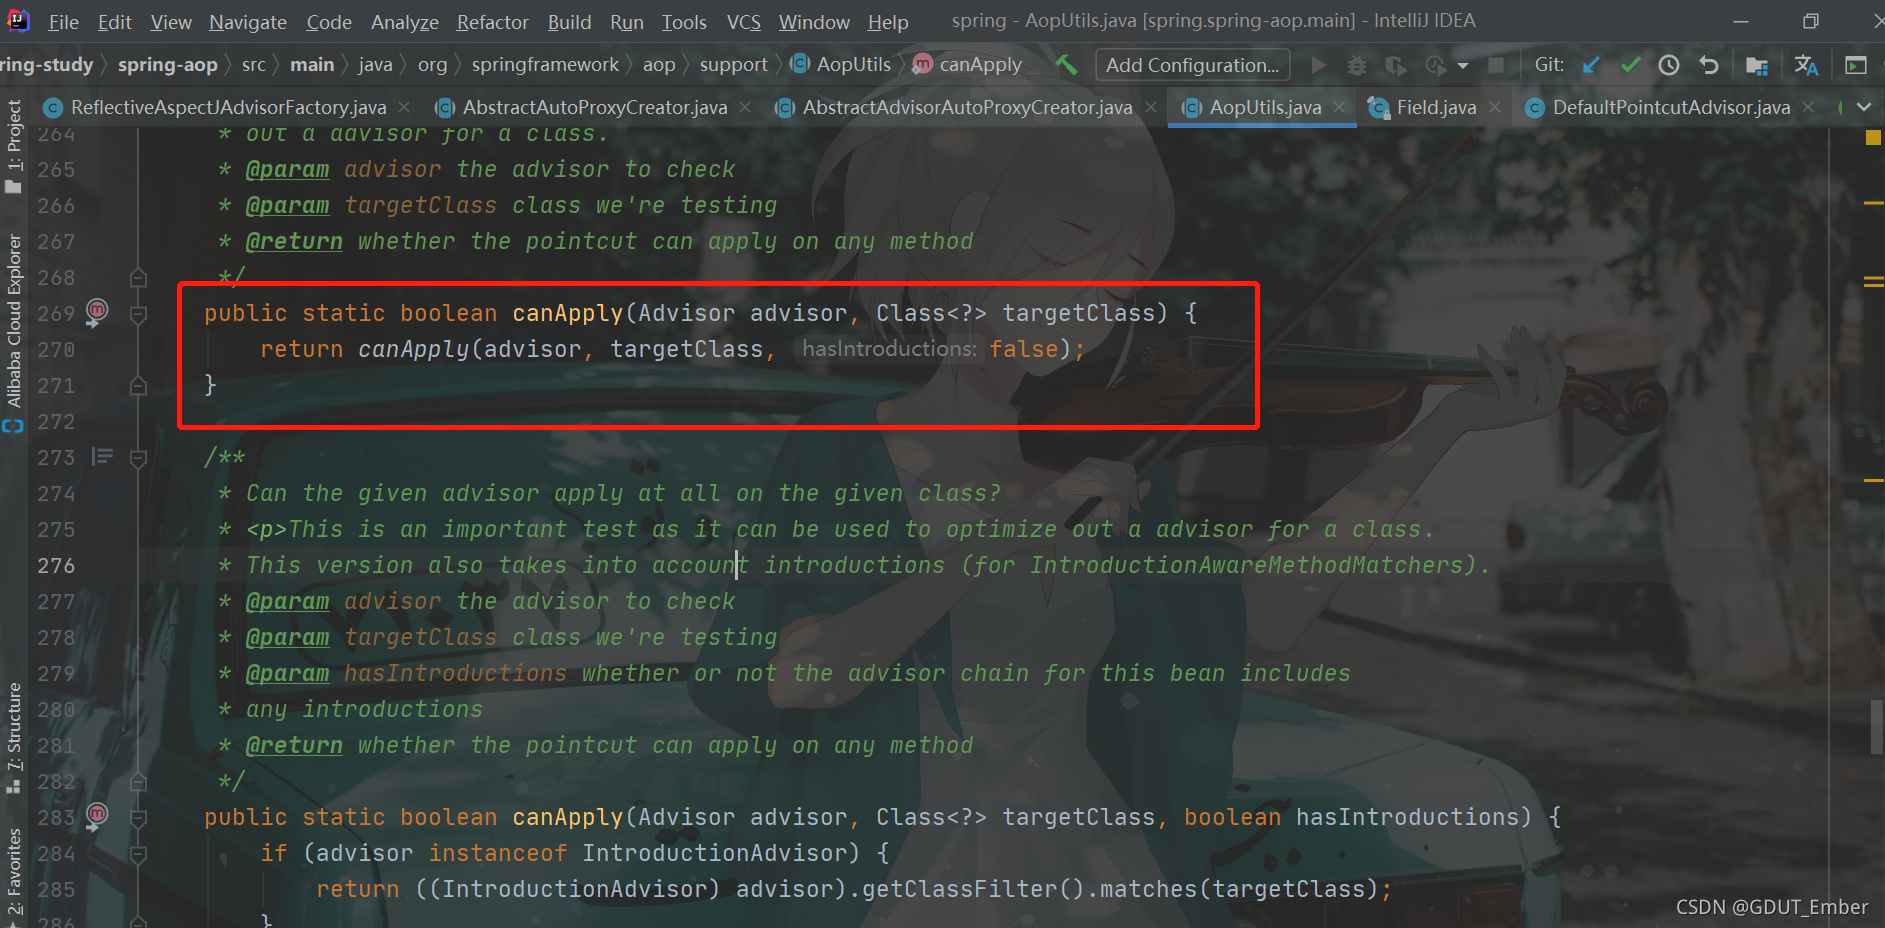Click line number 276 in gutter
The height and width of the screenshot is (928, 1885).
pyautogui.click(x=56, y=566)
